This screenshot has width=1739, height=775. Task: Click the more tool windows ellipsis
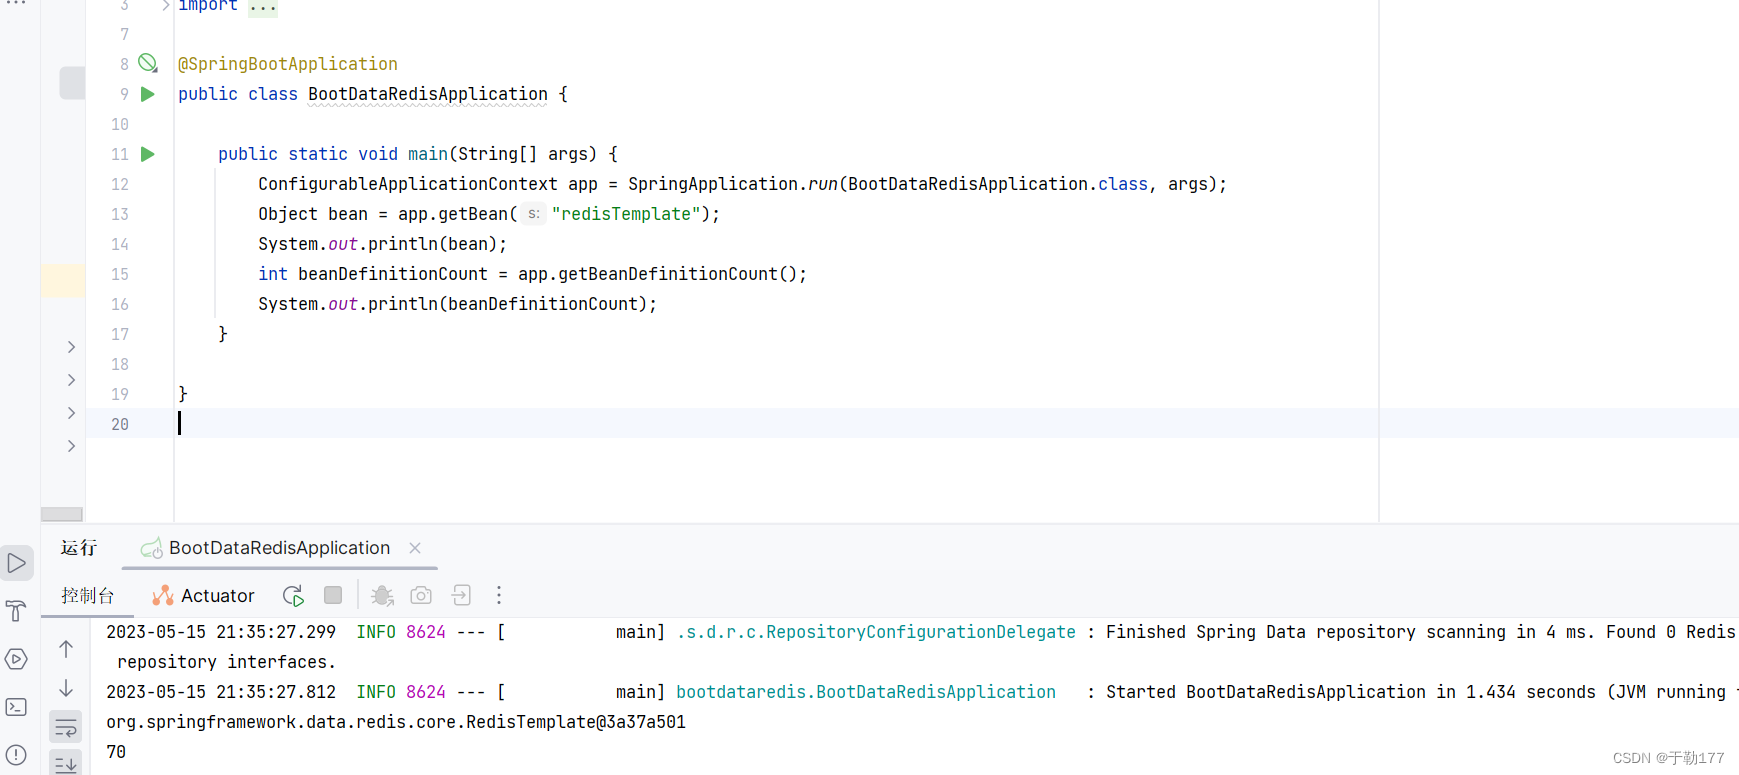coord(17,4)
